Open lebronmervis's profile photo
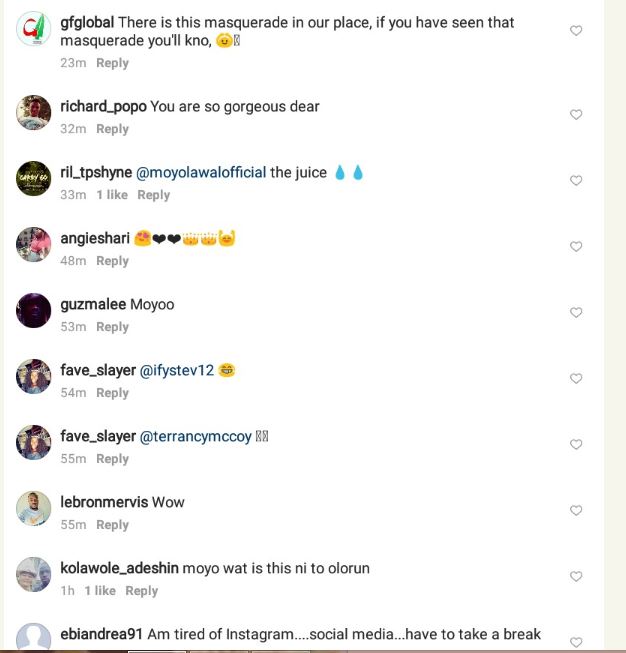 pos(34,509)
